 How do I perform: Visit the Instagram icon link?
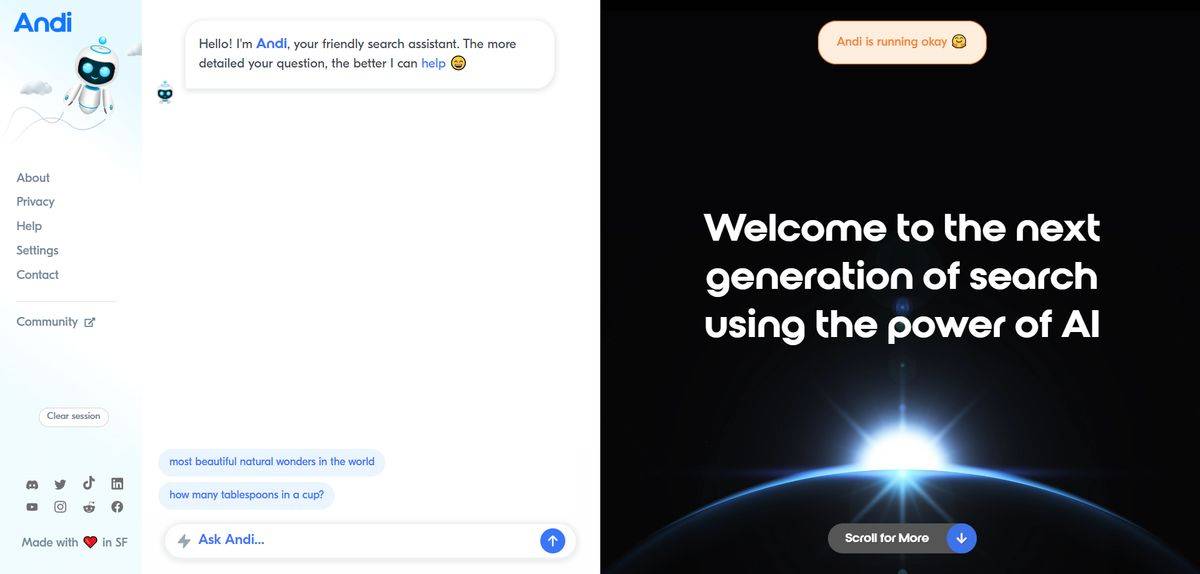60,507
